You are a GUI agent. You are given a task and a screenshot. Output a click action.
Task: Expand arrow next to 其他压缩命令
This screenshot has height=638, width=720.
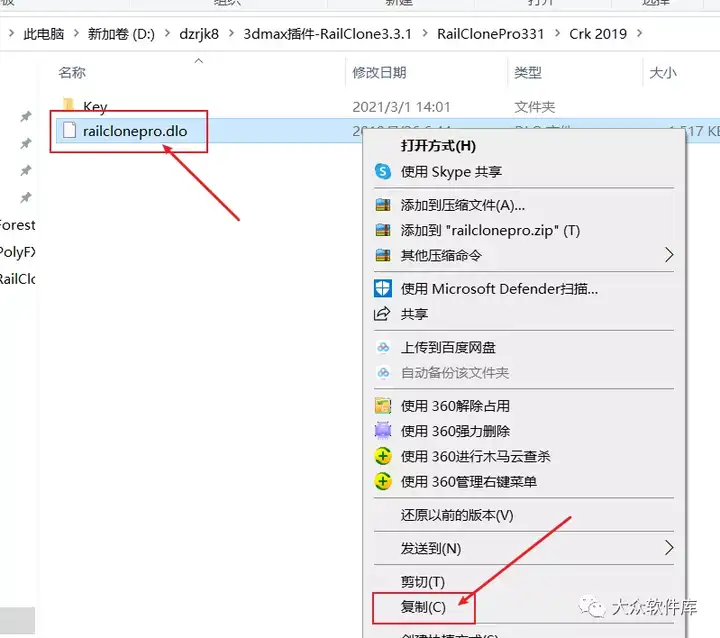pos(669,255)
